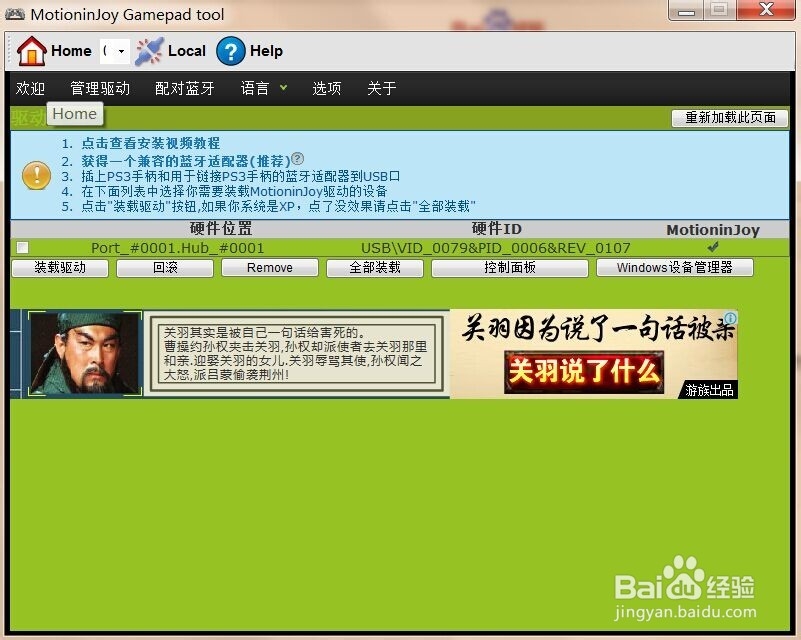Tick the checkbox for Port_#0001.Hub_#0001
Viewport: 801px width, 640px height.
tap(22, 248)
